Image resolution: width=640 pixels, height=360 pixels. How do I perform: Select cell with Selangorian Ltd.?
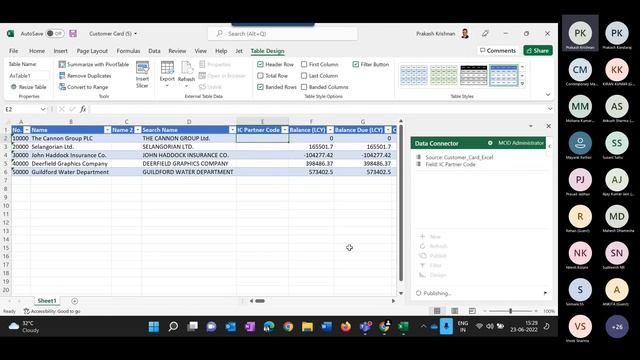coord(71,147)
